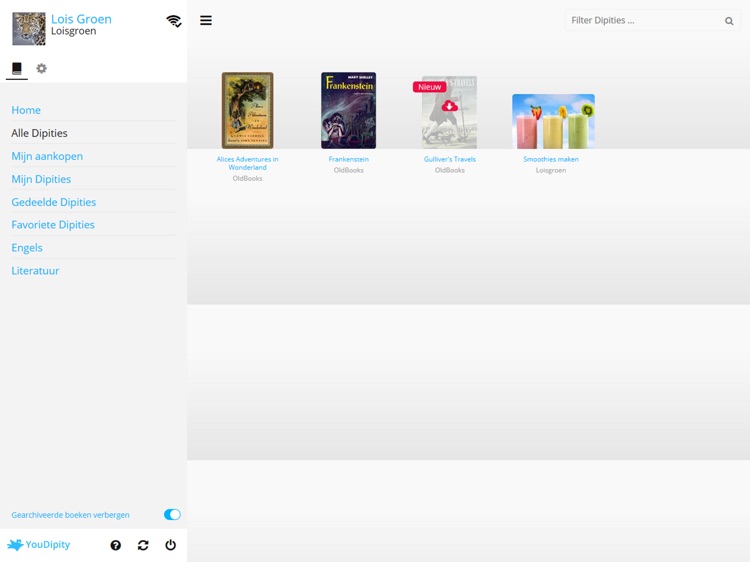Open the settings gear tab

(42, 68)
